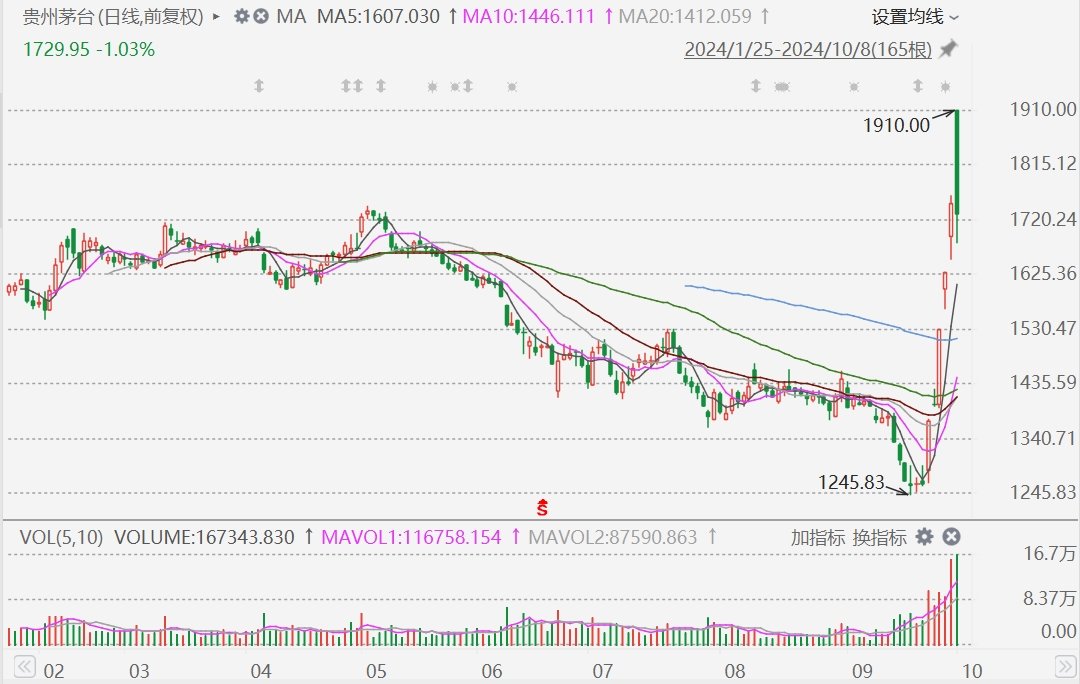Select the MA20:1412.059 value
Screen dimensions: 1080x684
(685, 17)
